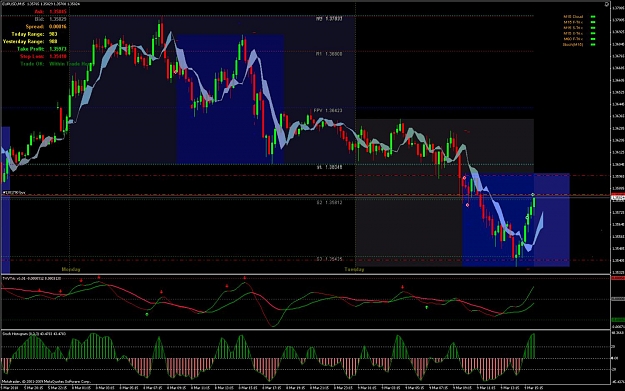Click the Bid price label
Viewport: 625px width, 391px height.
[x=39, y=19]
